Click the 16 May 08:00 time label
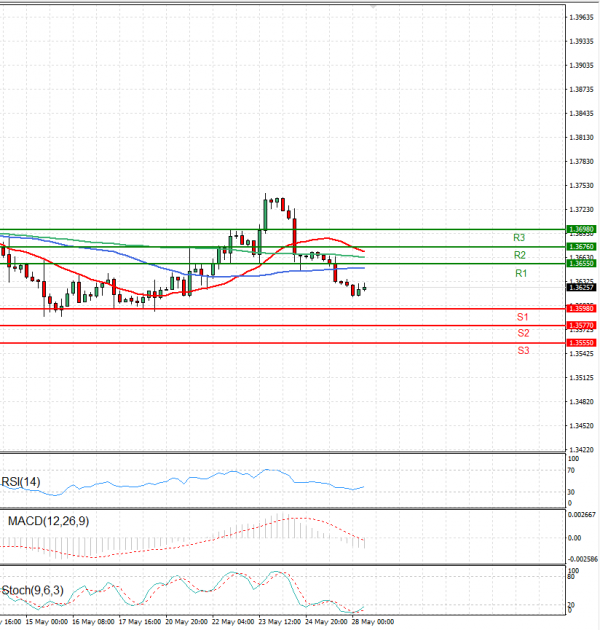Viewport: 600px width, 630px height. [x=93, y=622]
